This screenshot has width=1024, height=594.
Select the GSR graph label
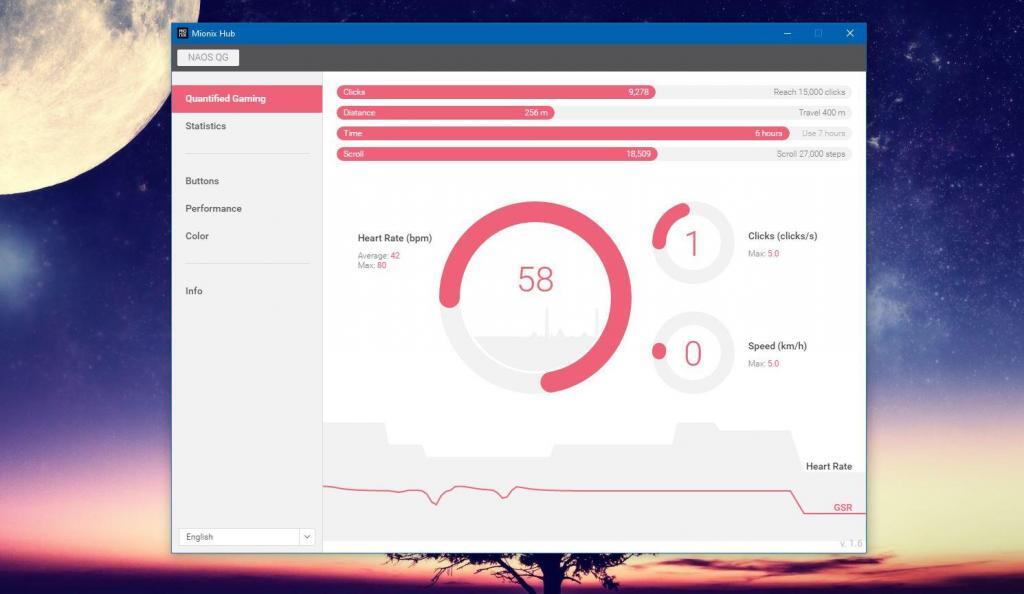843,508
